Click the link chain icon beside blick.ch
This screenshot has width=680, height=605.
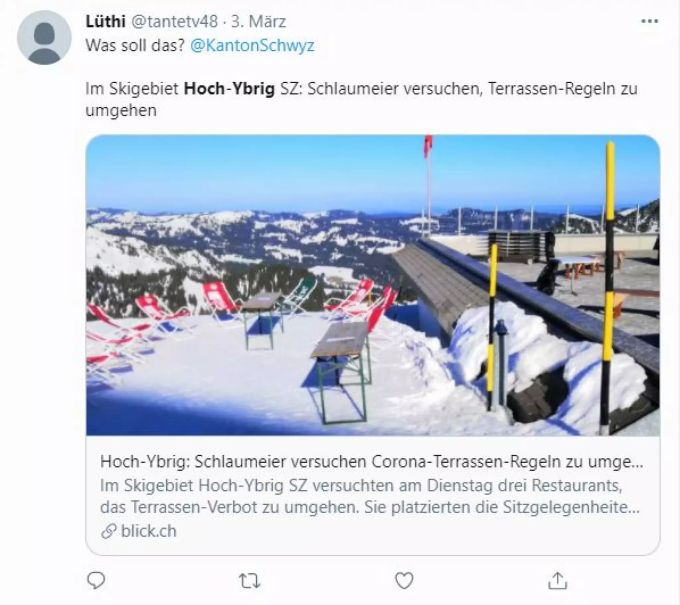click(108, 531)
